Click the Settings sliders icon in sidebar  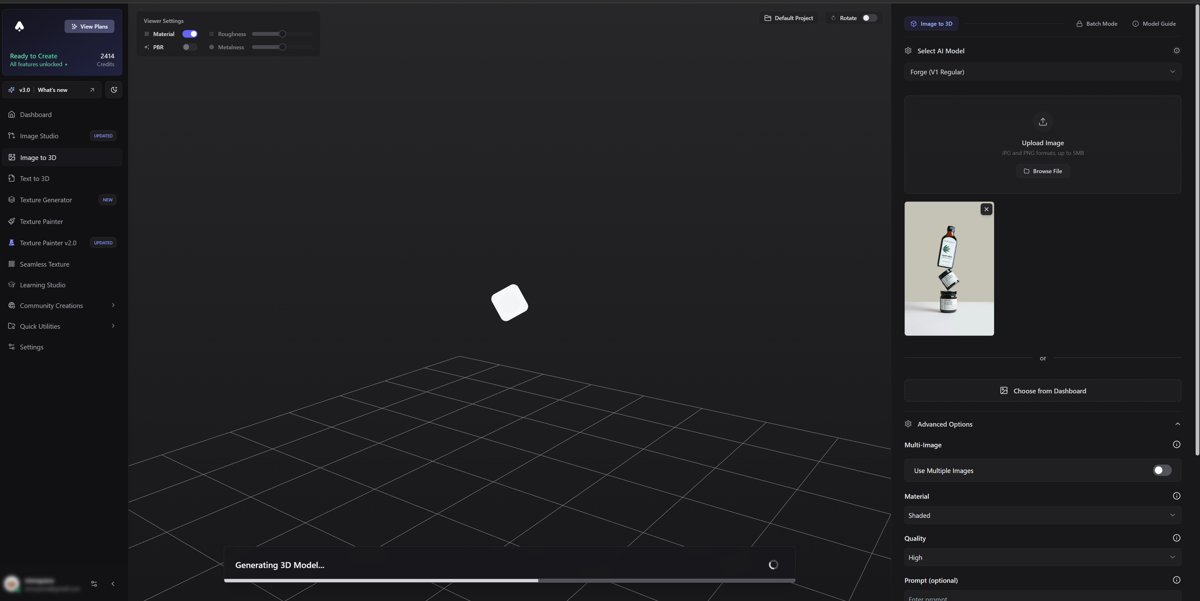click(x=11, y=347)
